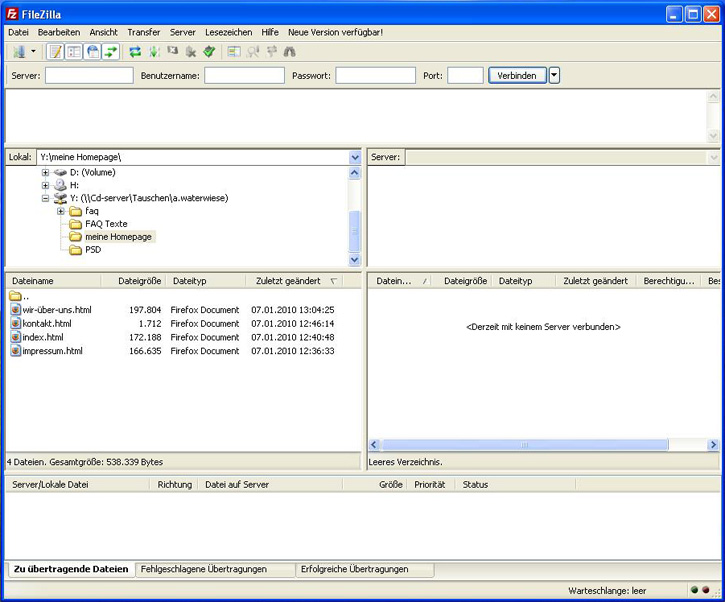Image resolution: width=725 pixels, height=602 pixels.
Task: Click the index.html file icon
Action: coord(15,338)
